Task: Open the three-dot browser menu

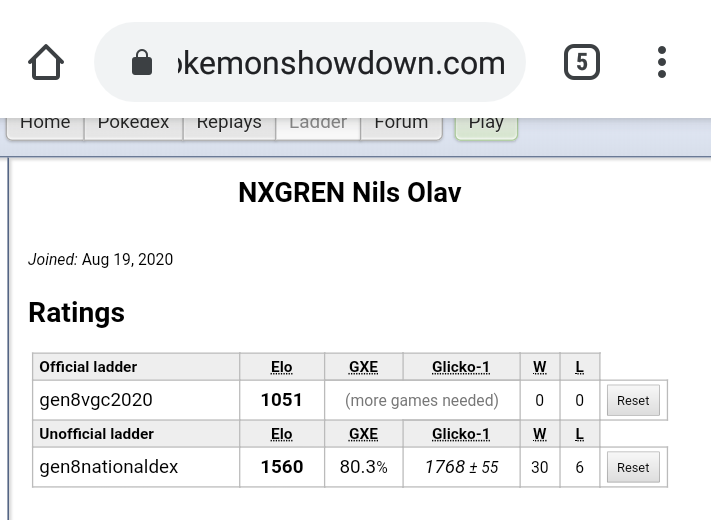Action: 662,63
